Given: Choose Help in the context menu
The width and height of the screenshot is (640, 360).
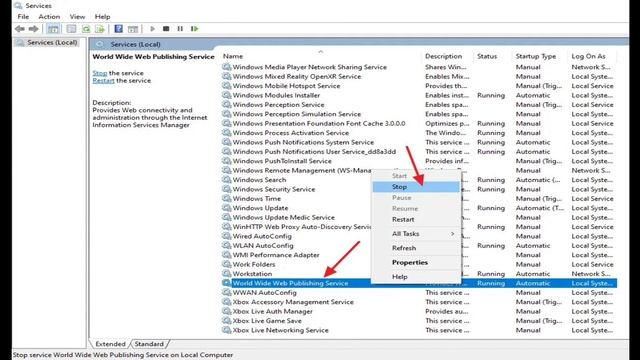Looking at the screenshot, I should [416, 276].
